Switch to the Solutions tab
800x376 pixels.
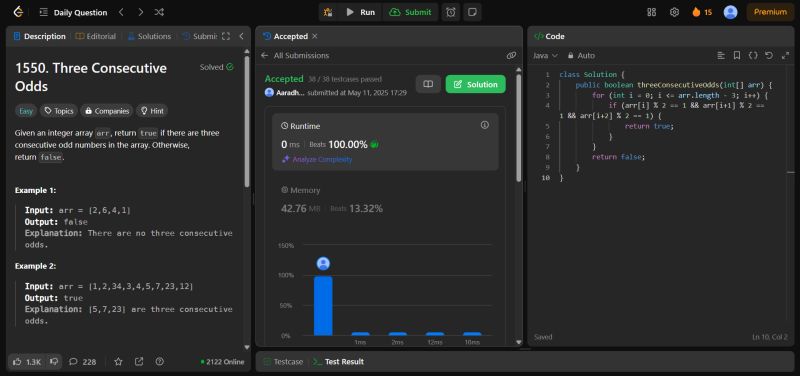coord(149,36)
